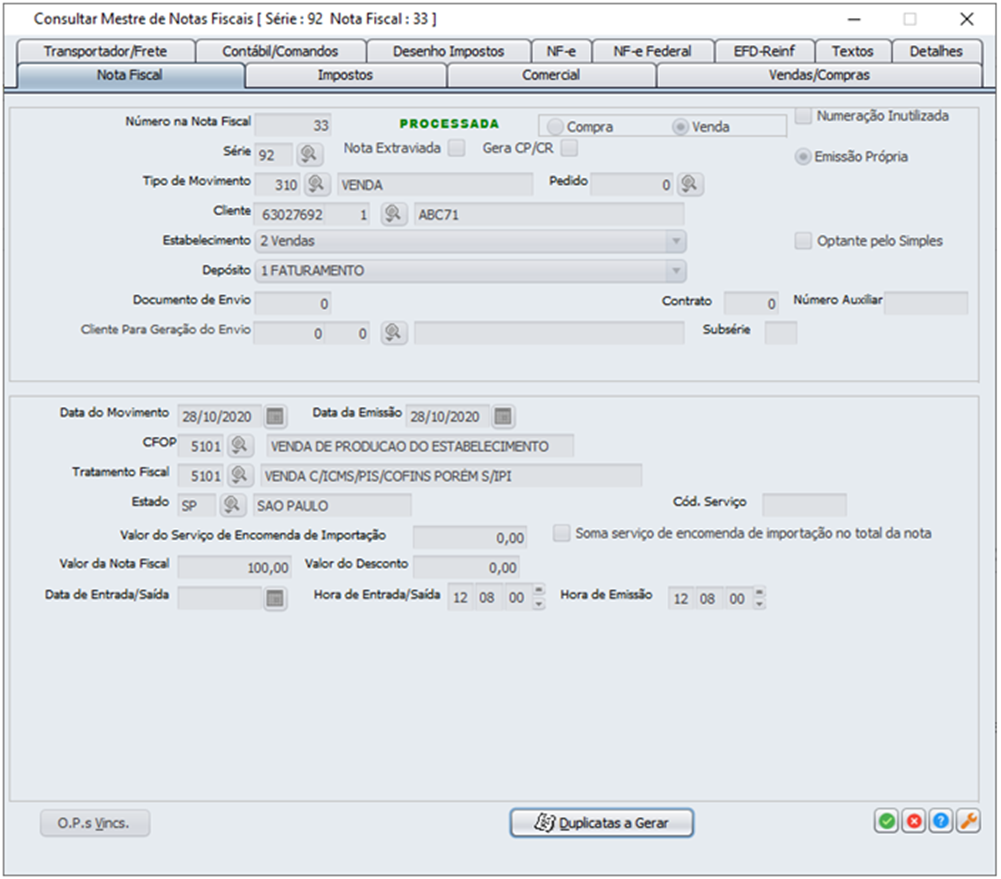Image resolution: width=1001 pixels, height=879 pixels.
Task: Click the O.P.s Vincs. button
Action: pos(96,823)
